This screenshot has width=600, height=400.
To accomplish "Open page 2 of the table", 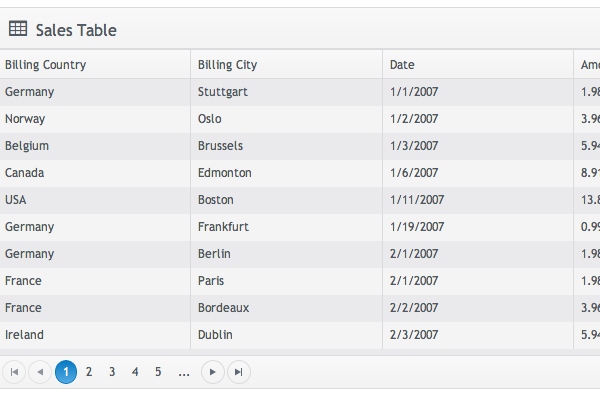I will coord(89,372).
